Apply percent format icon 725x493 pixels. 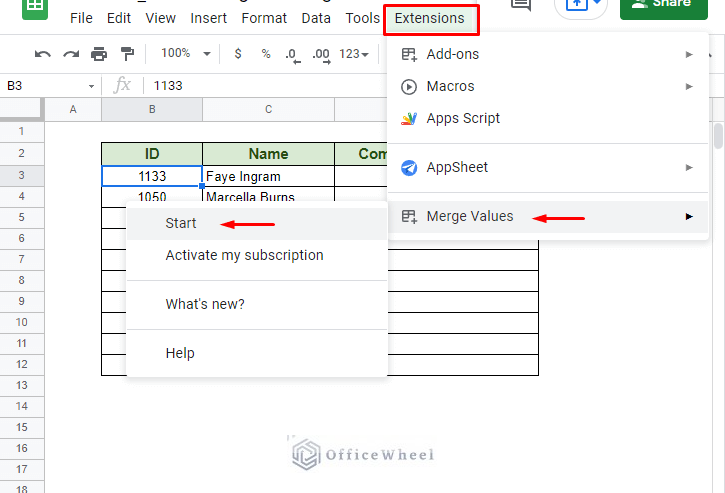pos(266,54)
